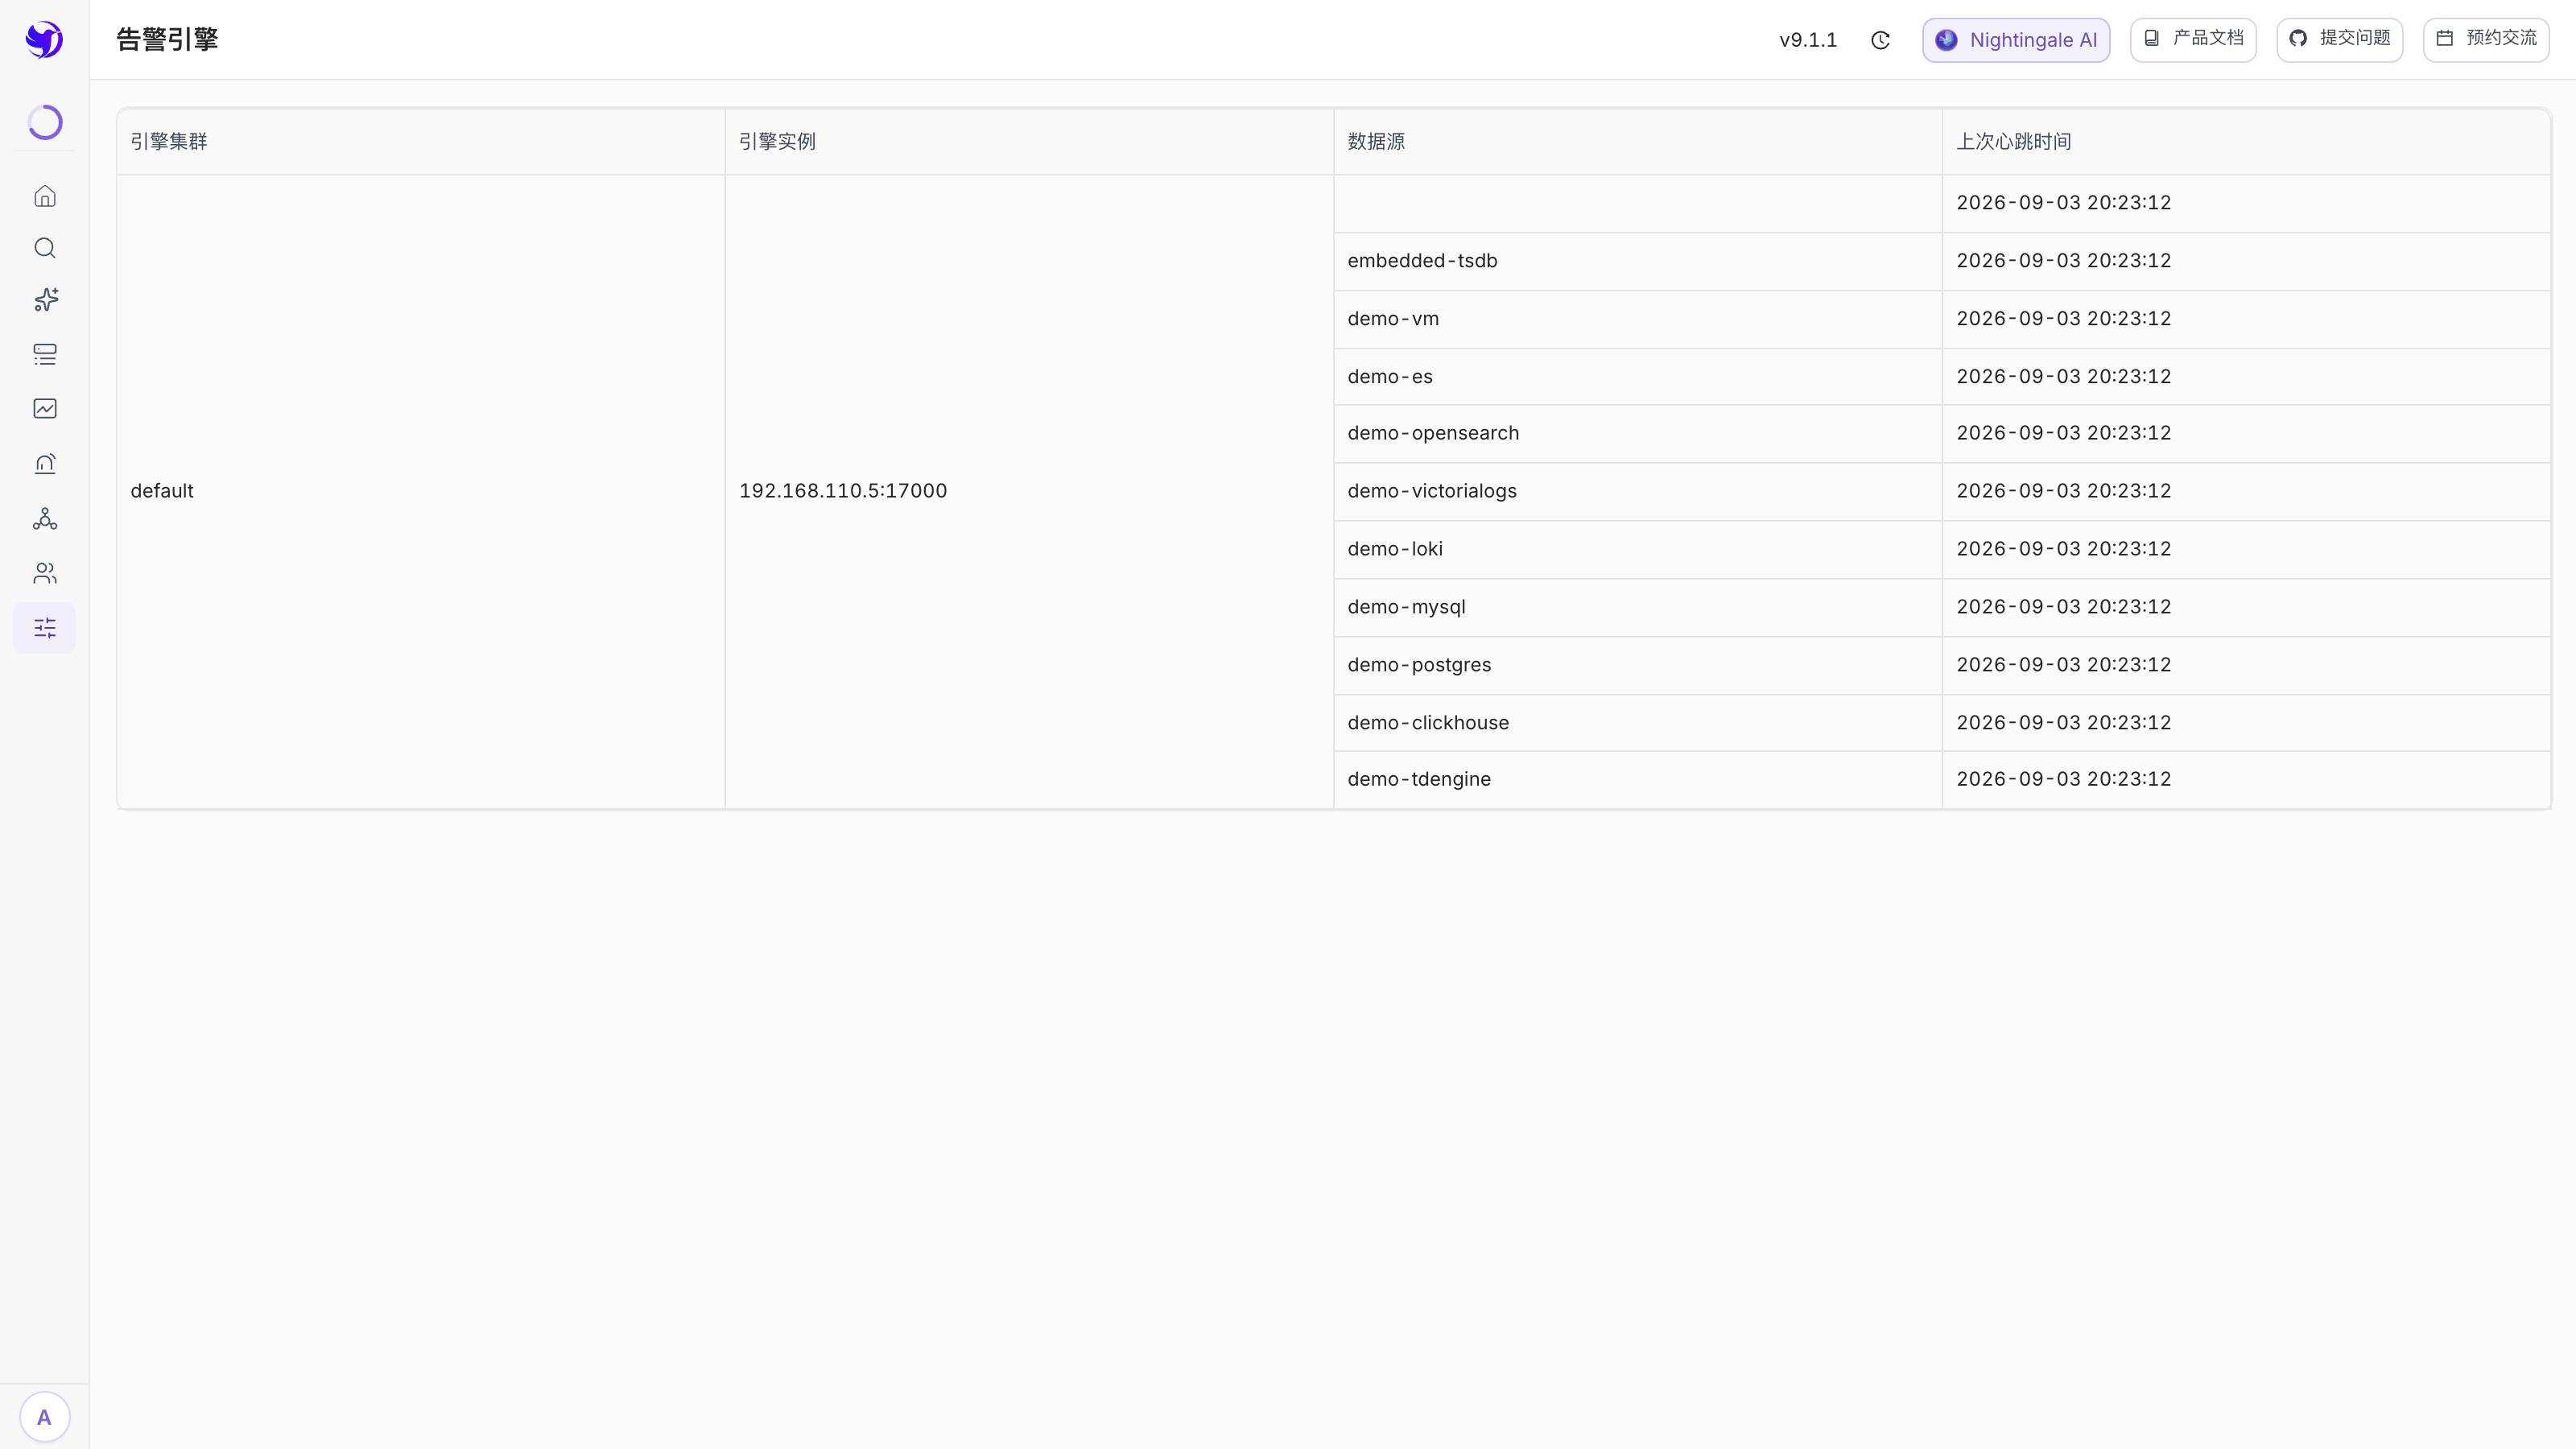The height and width of the screenshot is (1449, 2576).
Task: Open the users sidebar icon
Action: coord(45,573)
